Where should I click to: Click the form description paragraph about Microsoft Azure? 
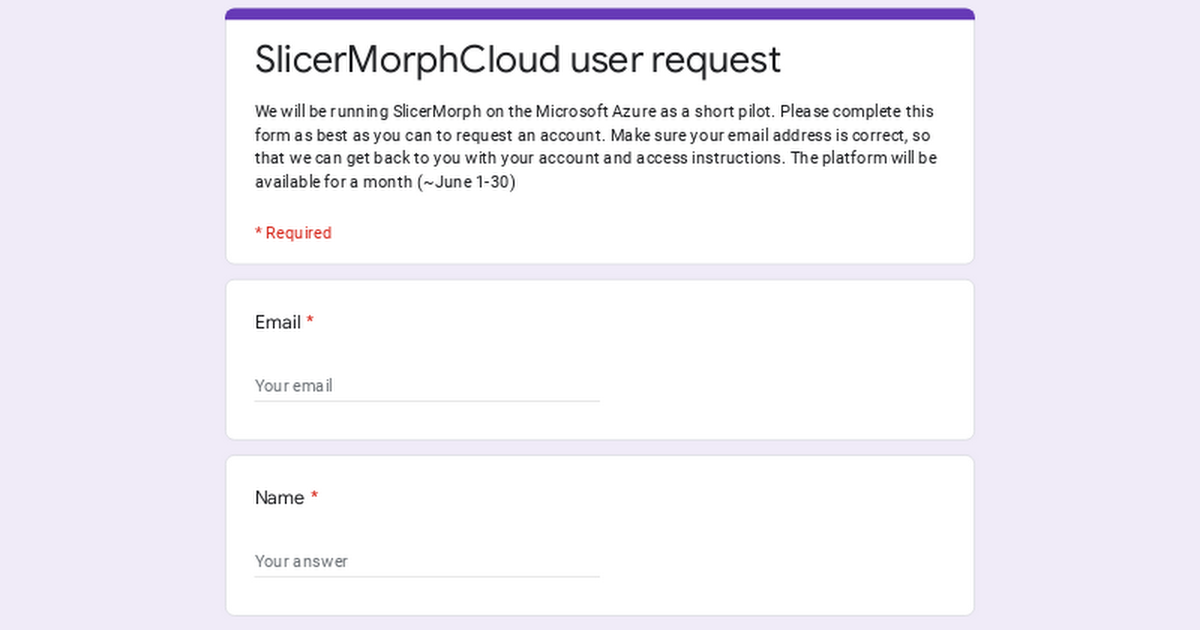(x=597, y=147)
